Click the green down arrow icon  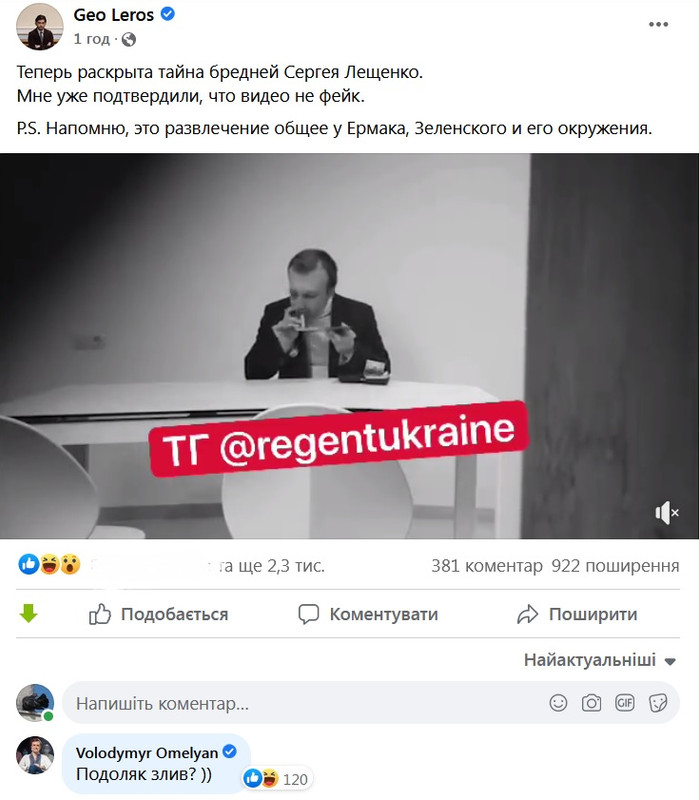pyautogui.click(x=29, y=613)
